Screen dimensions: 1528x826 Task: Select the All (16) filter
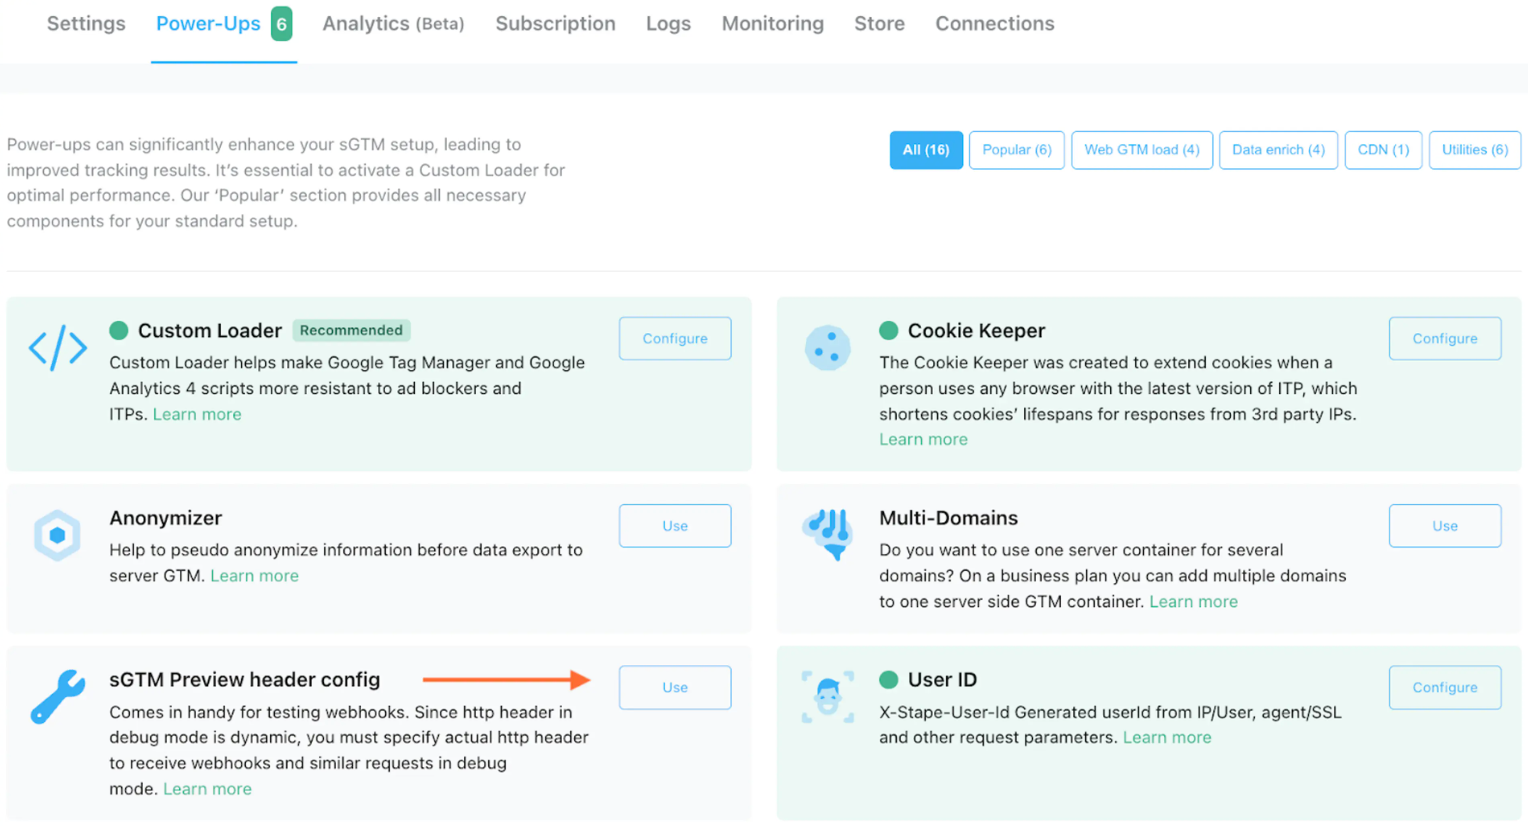926,150
